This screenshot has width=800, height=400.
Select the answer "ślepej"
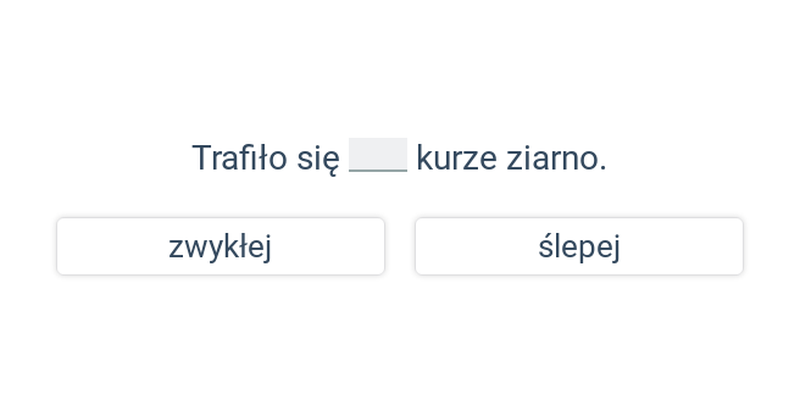pyautogui.click(x=579, y=246)
